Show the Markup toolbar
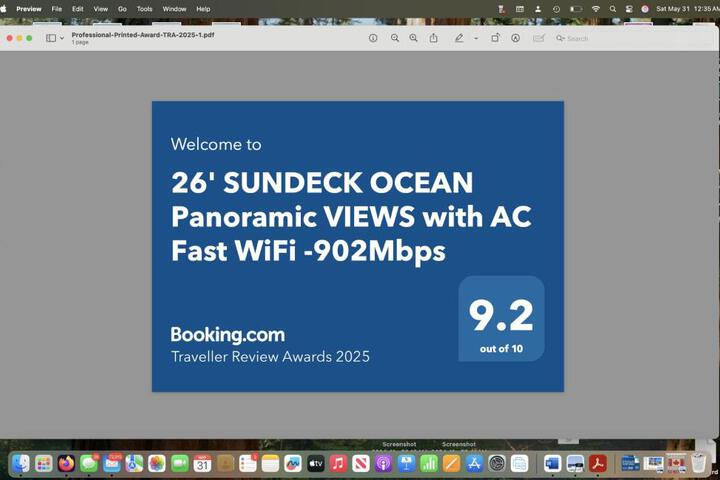The width and height of the screenshot is (720, 480). click(x=515, y=38)
